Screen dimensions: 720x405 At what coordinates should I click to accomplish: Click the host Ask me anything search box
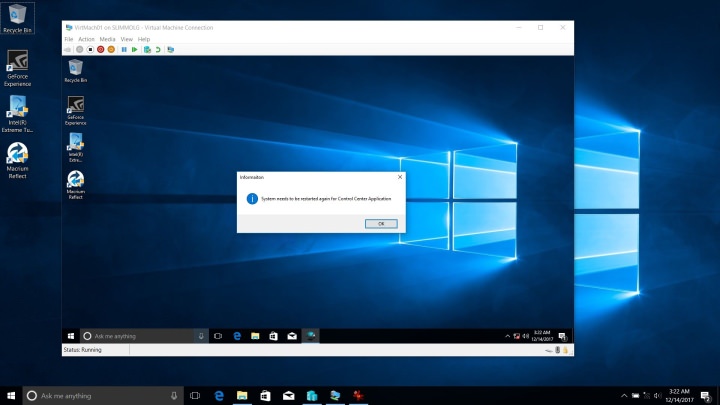point(103,395)
